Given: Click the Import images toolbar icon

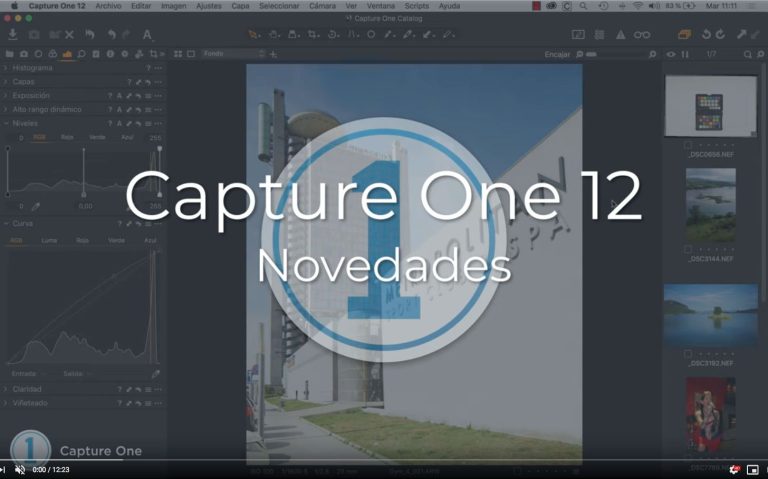Looking at the screenshot, I should click(13, 34).
